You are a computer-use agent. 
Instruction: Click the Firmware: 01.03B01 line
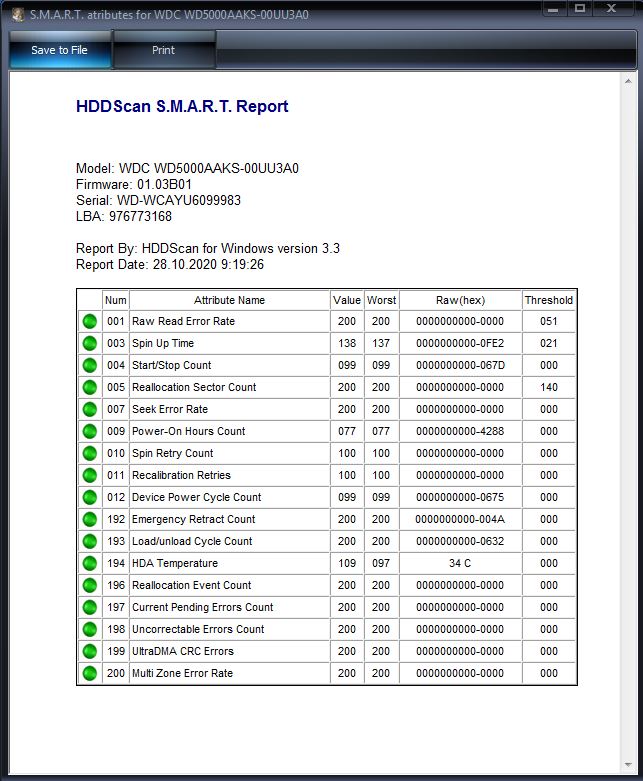coord(133,184)
